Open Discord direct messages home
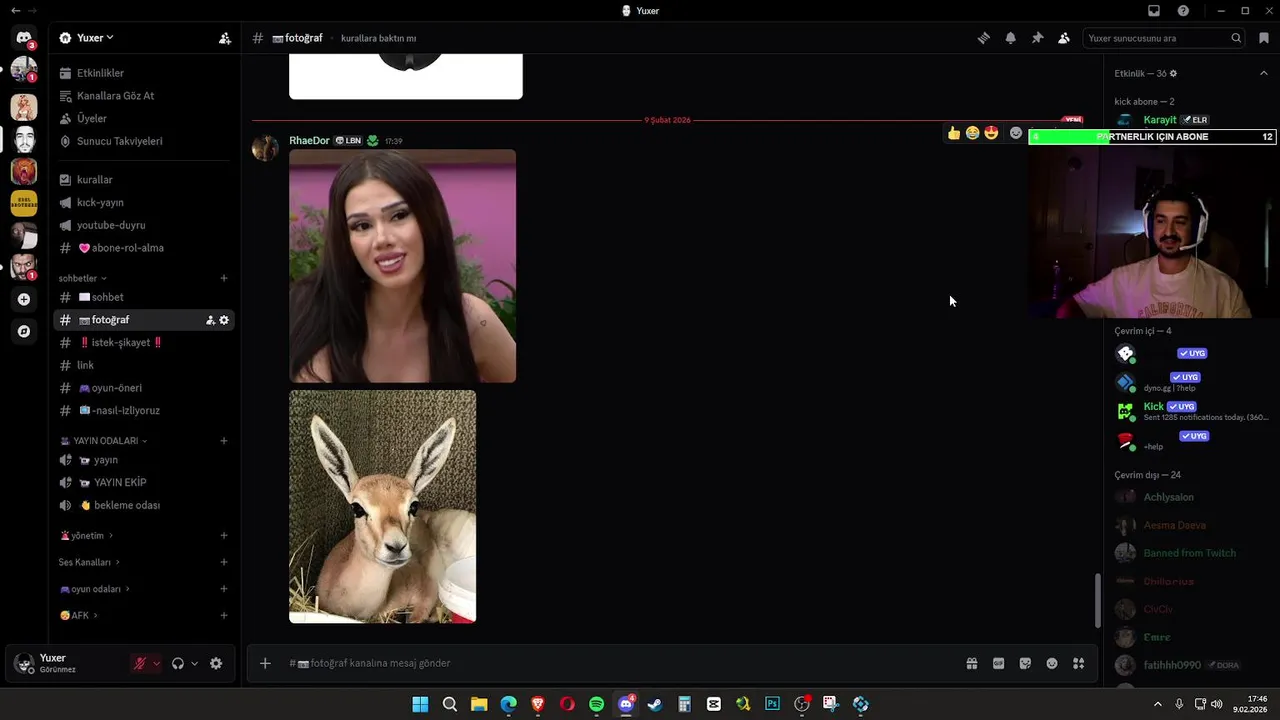This screenshot has height=720, width=1280. tap(24, 38)
